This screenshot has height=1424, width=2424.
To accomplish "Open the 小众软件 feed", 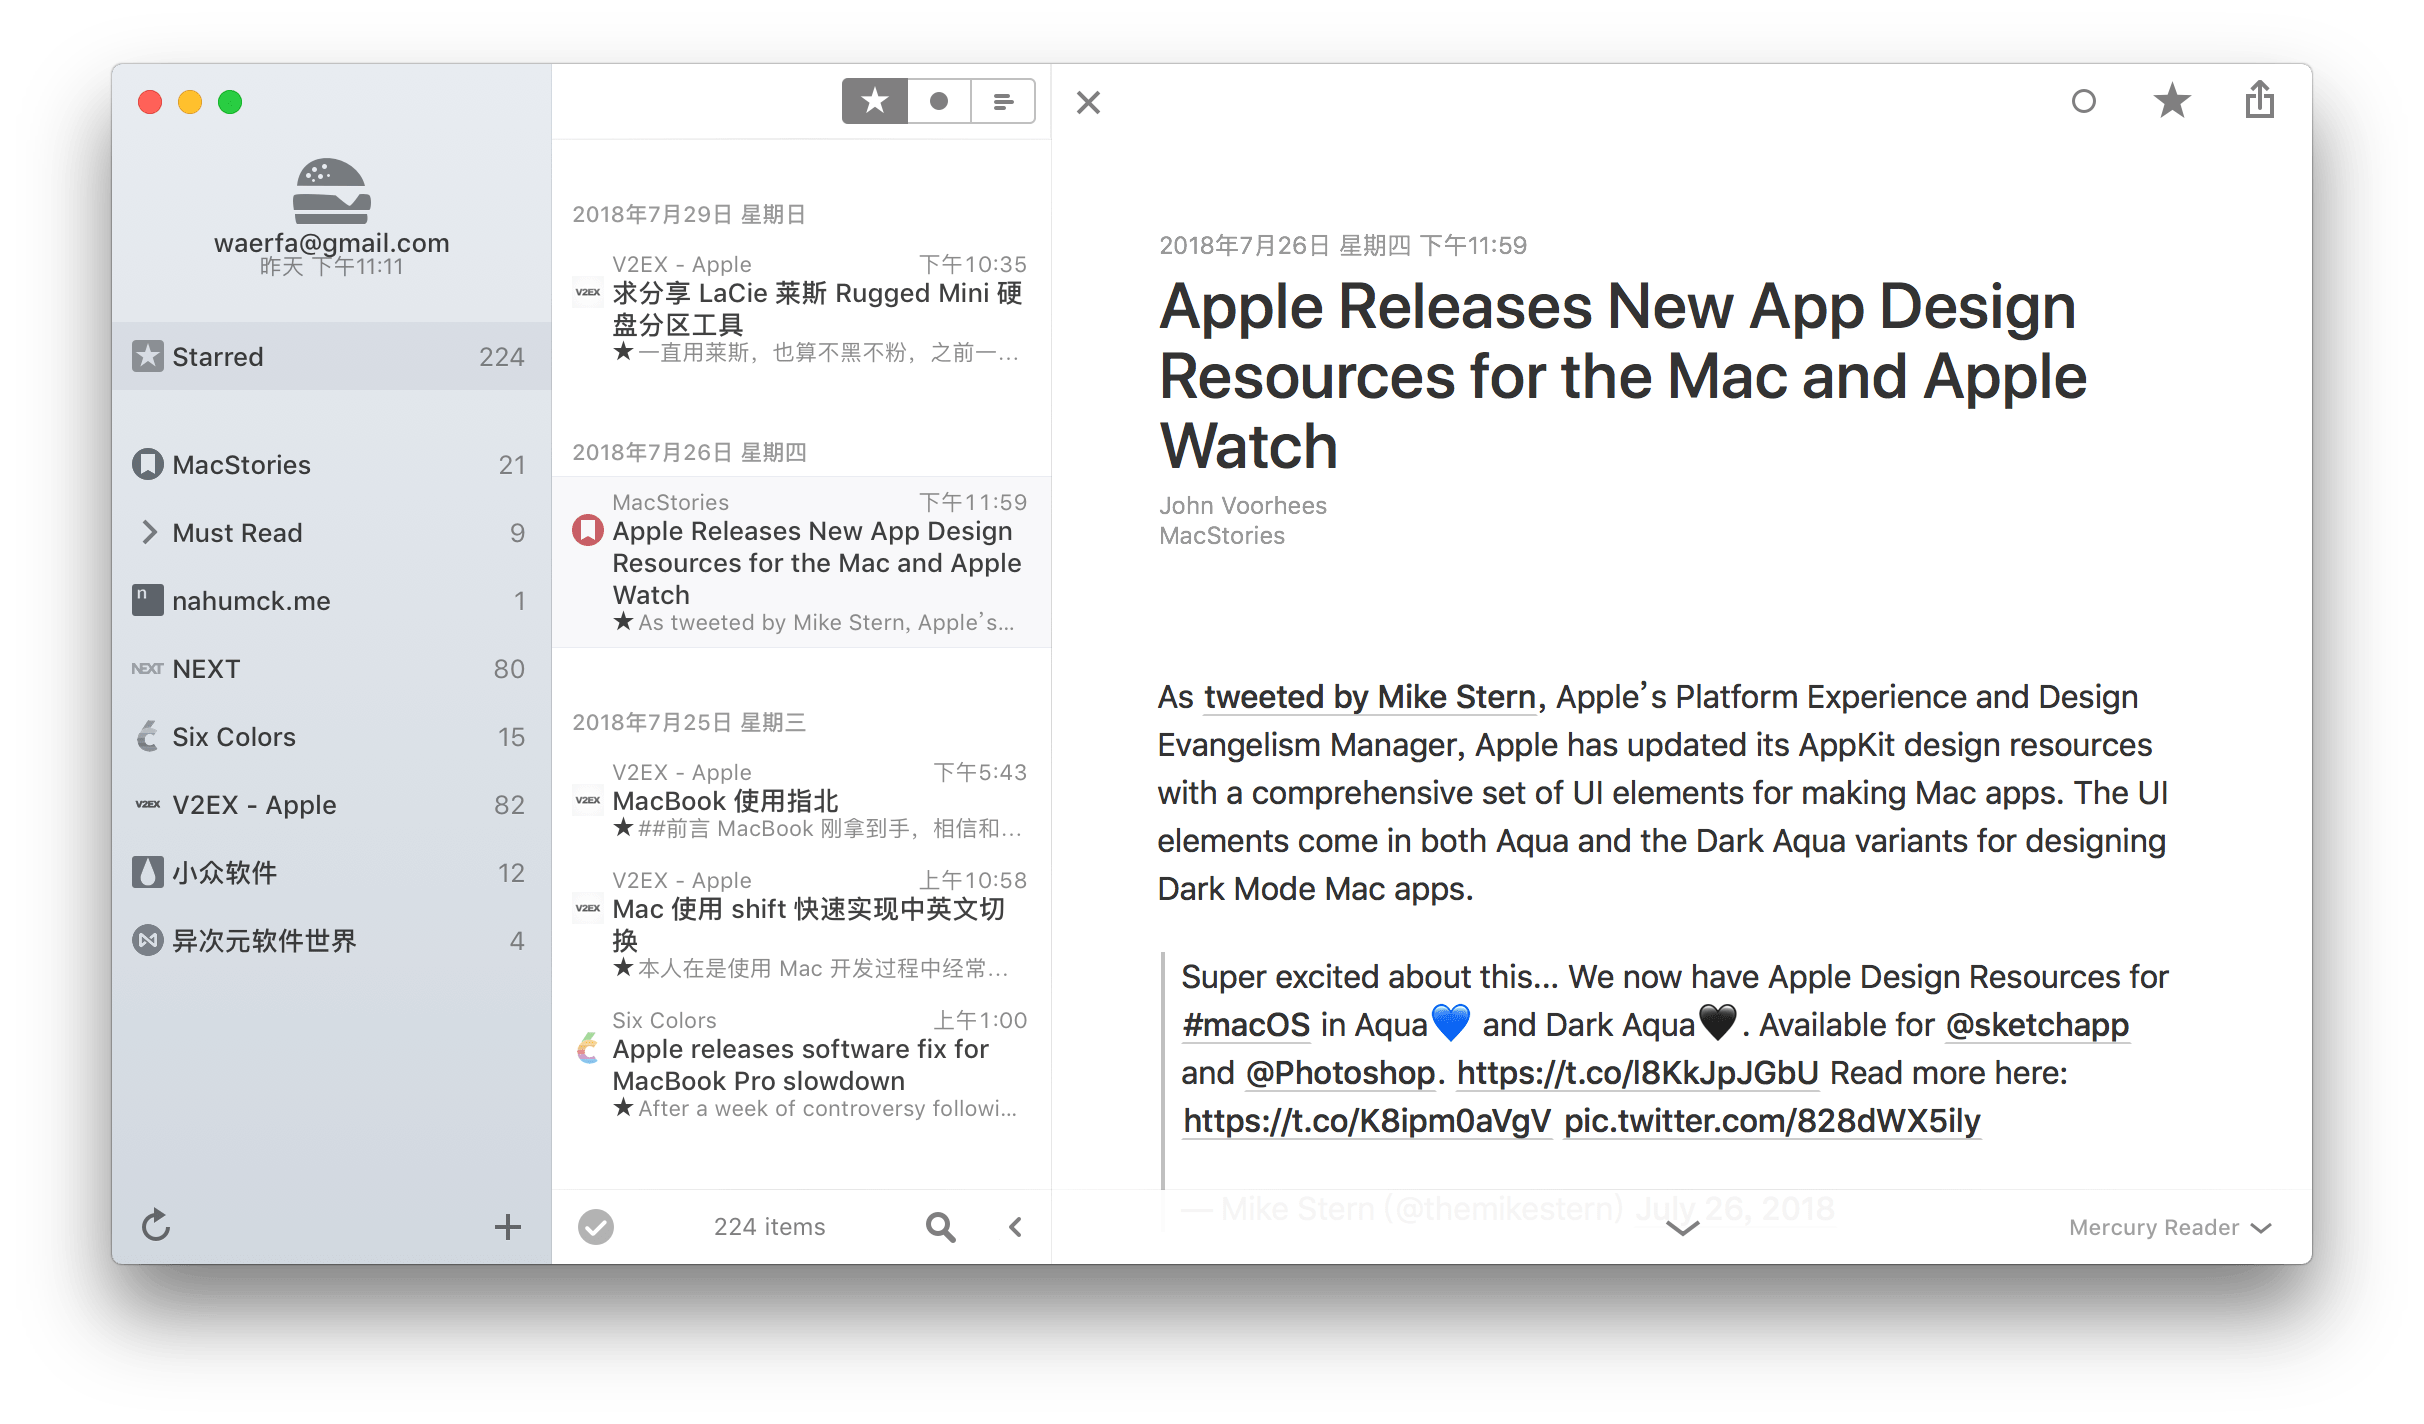I will 332,872.
